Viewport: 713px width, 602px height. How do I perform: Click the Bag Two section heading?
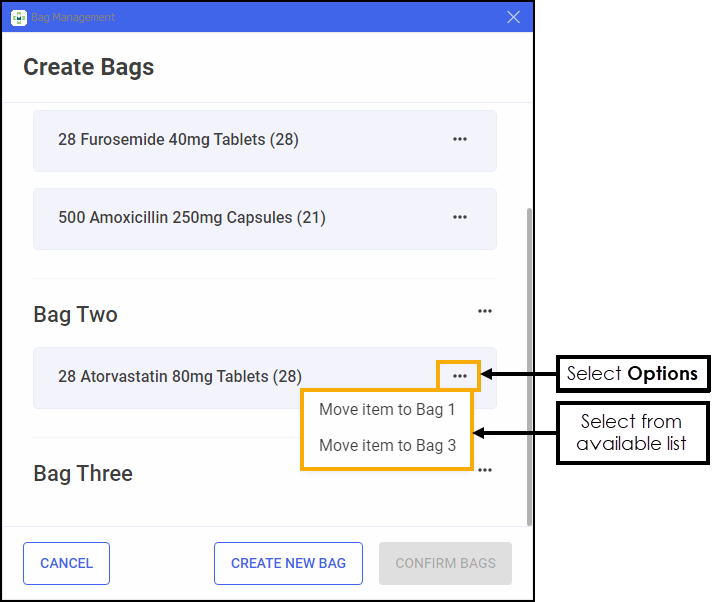(76, 315)
